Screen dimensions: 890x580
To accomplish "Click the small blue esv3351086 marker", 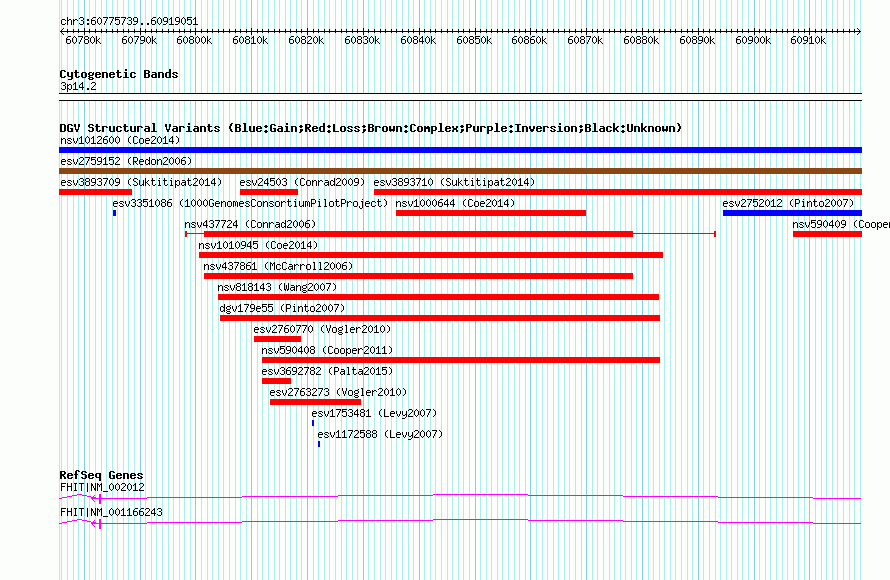I will (x=115, y=213).
